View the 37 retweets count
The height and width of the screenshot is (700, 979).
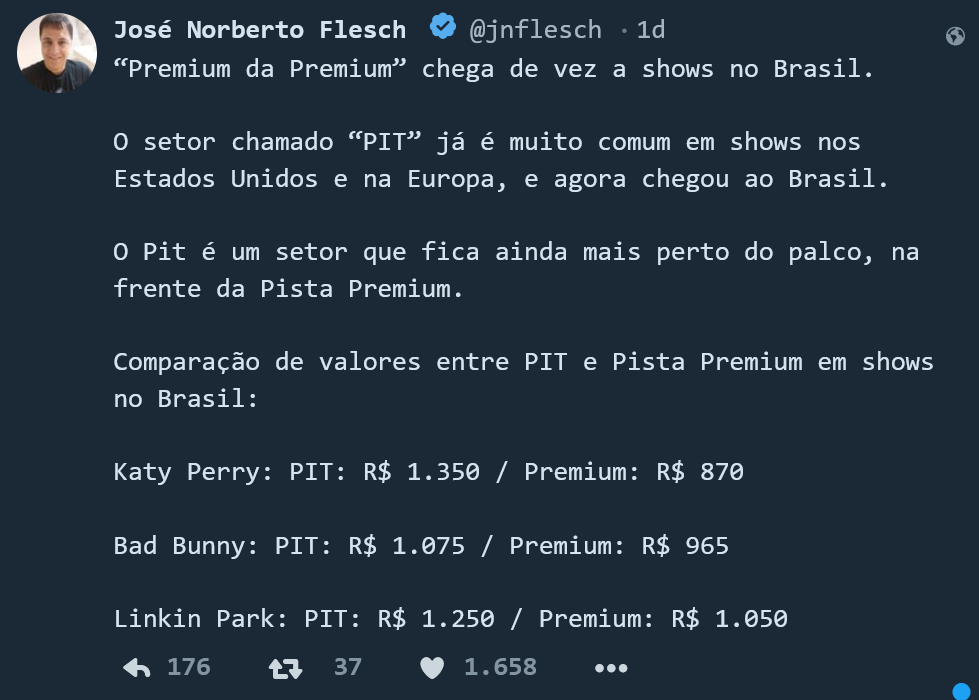(x=348, y=667)
